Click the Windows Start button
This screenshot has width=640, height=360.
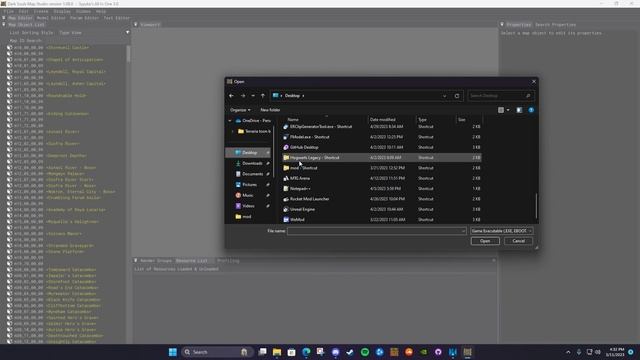(x=173, y=352)
